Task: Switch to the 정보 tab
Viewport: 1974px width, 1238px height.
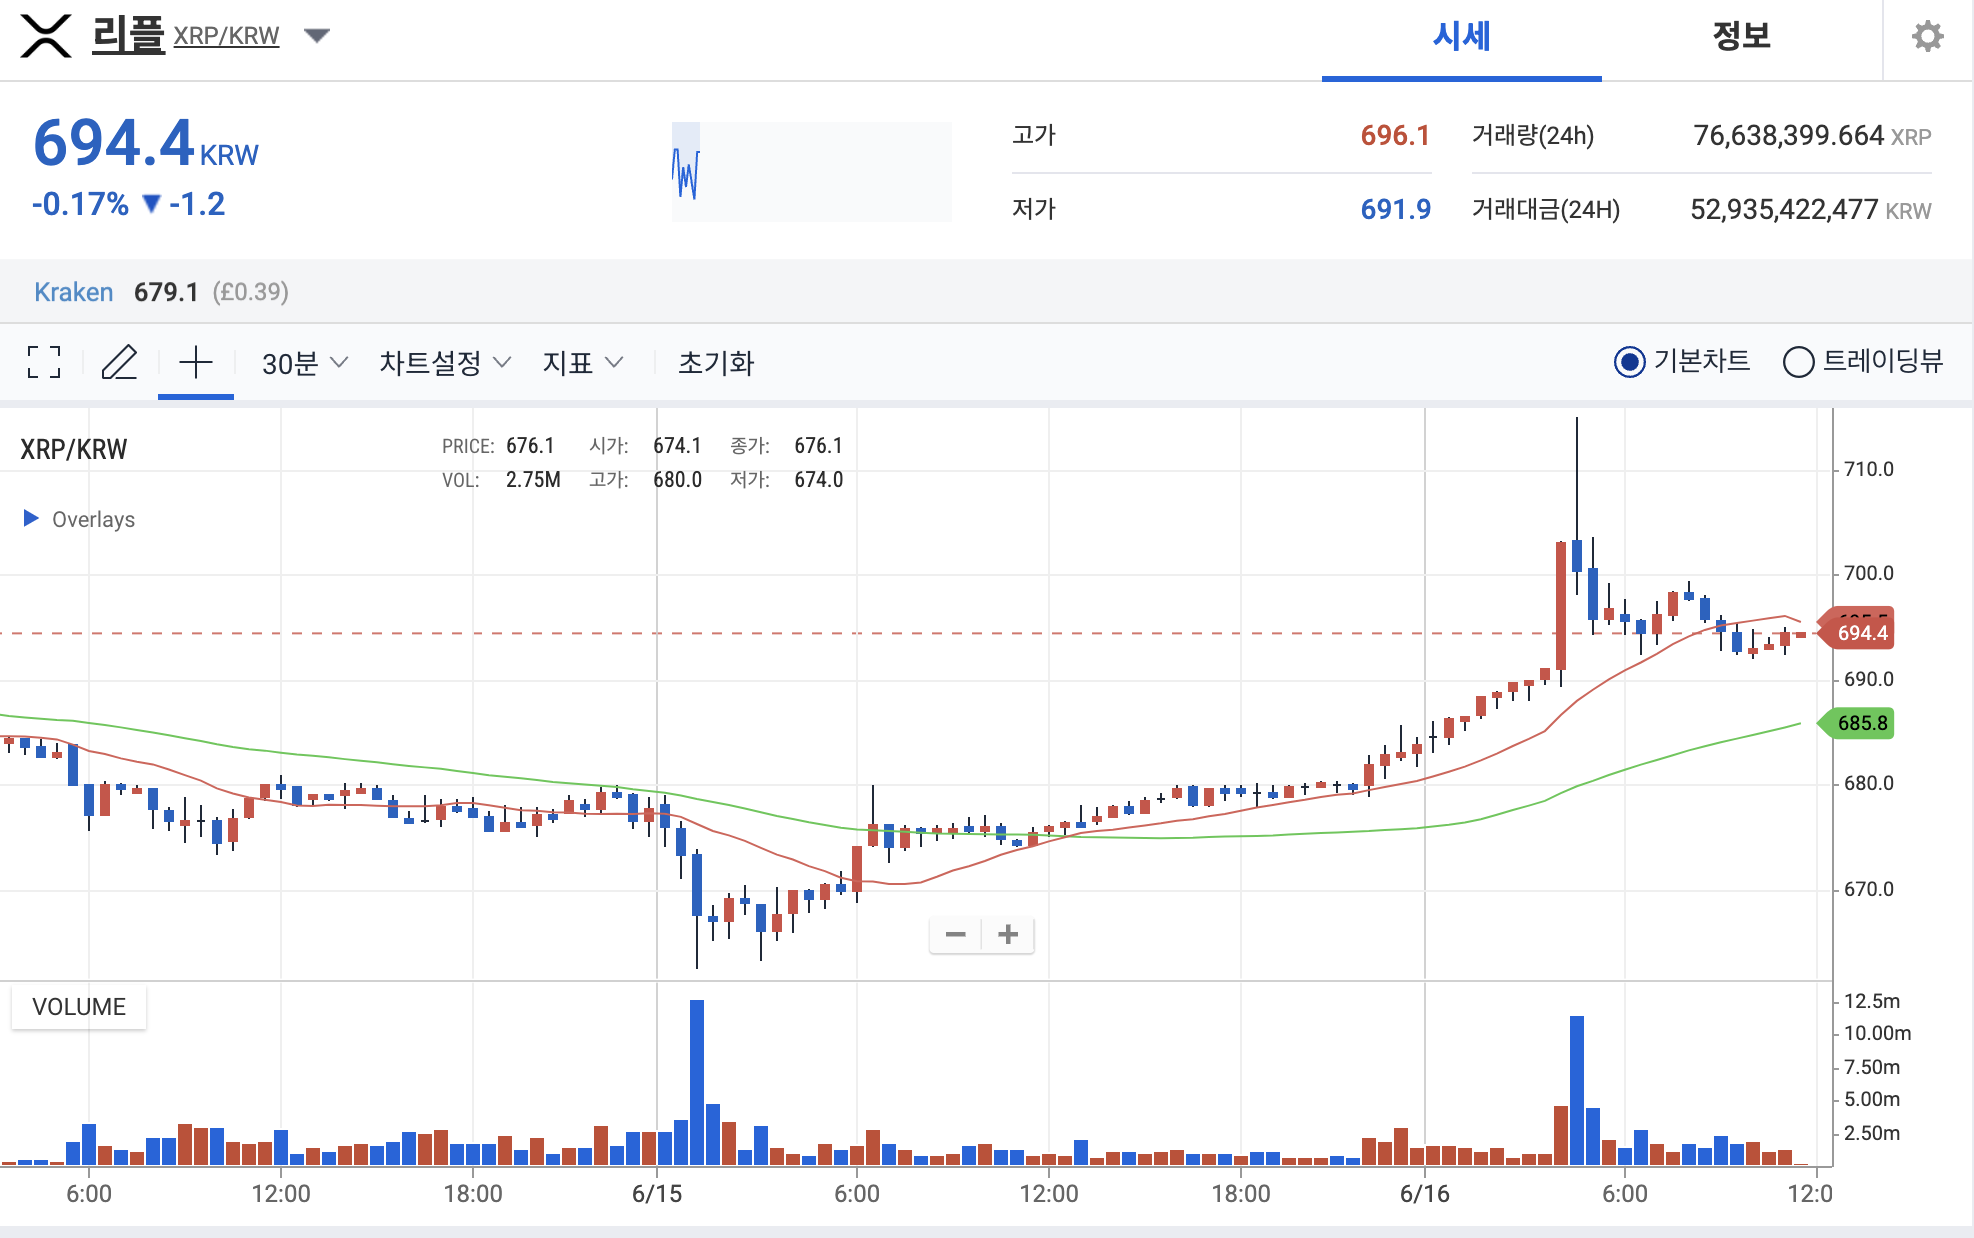Action: click(1741, 37)
